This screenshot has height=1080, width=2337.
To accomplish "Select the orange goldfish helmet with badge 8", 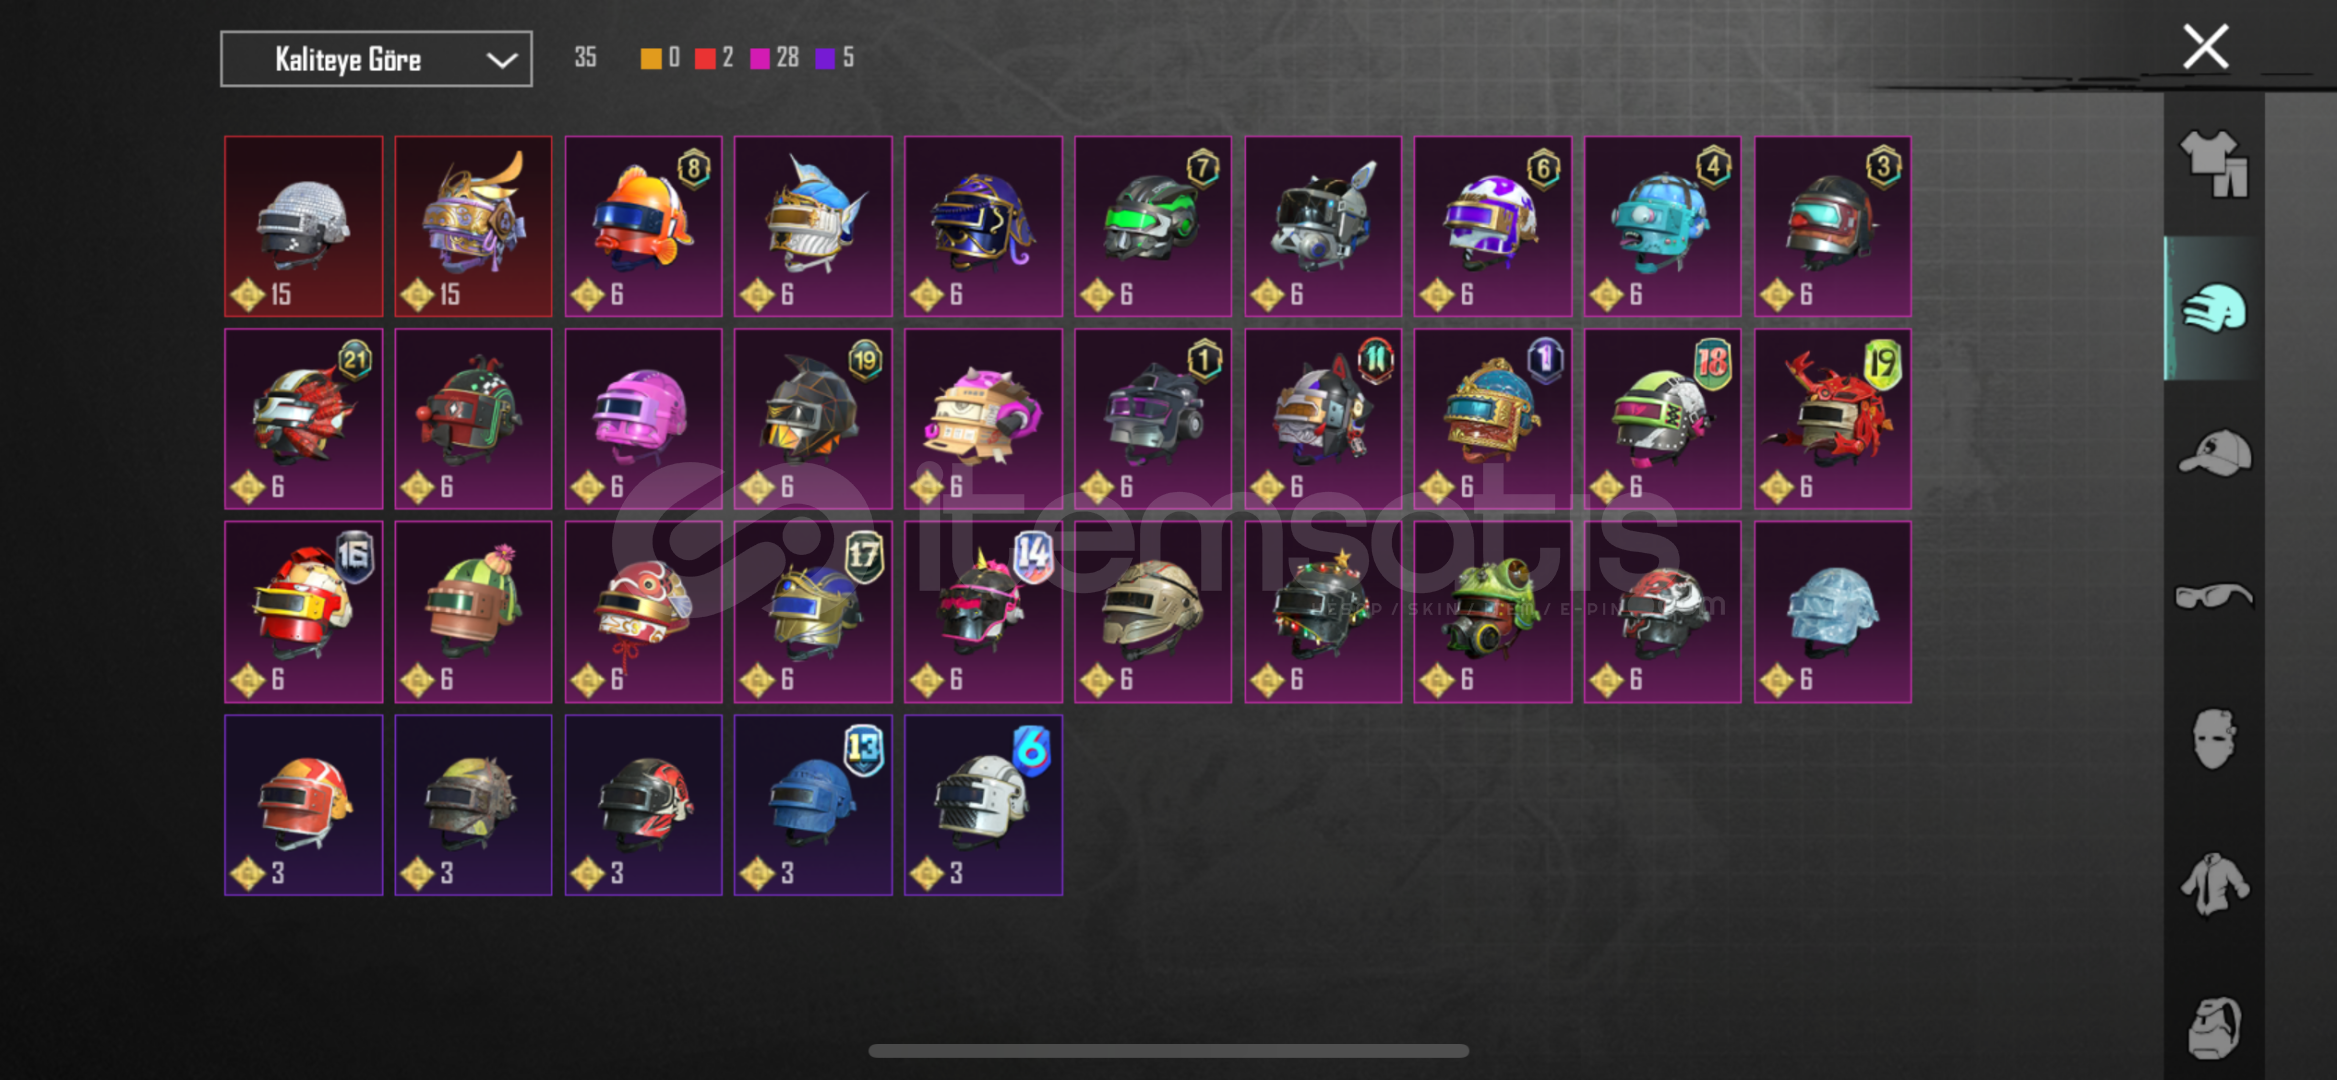I will [643, 226].
